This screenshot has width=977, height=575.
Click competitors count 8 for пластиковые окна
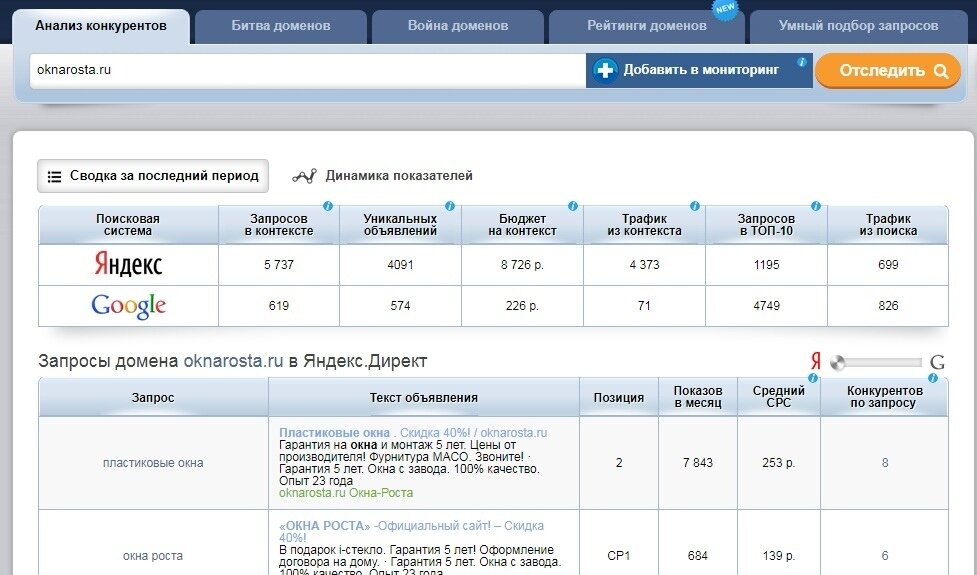[x=885, y=463]
